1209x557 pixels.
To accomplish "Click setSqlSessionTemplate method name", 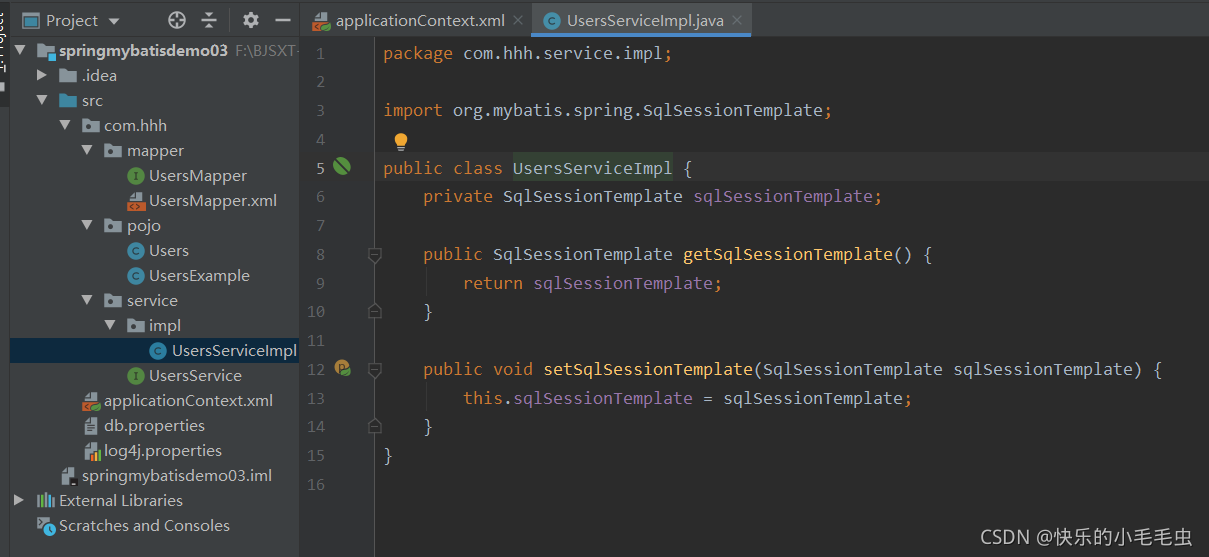I will 647,369.
